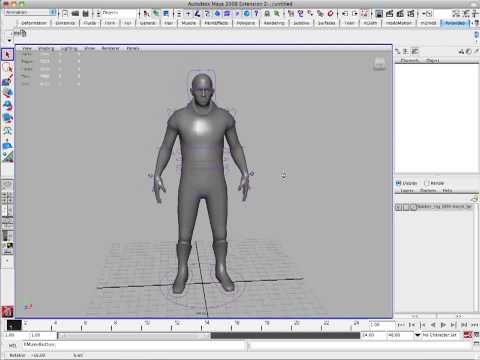Switch to the Deformation shelf tab
Screen dimensions: 480x360
[x=34, y=23]
